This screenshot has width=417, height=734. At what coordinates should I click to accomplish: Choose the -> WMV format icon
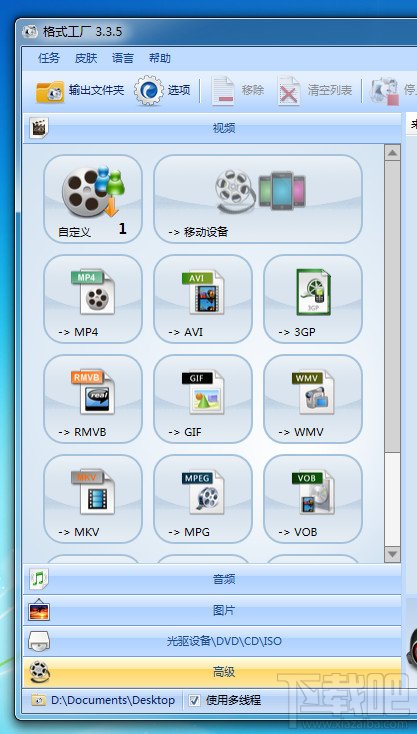tap(313, 398)
